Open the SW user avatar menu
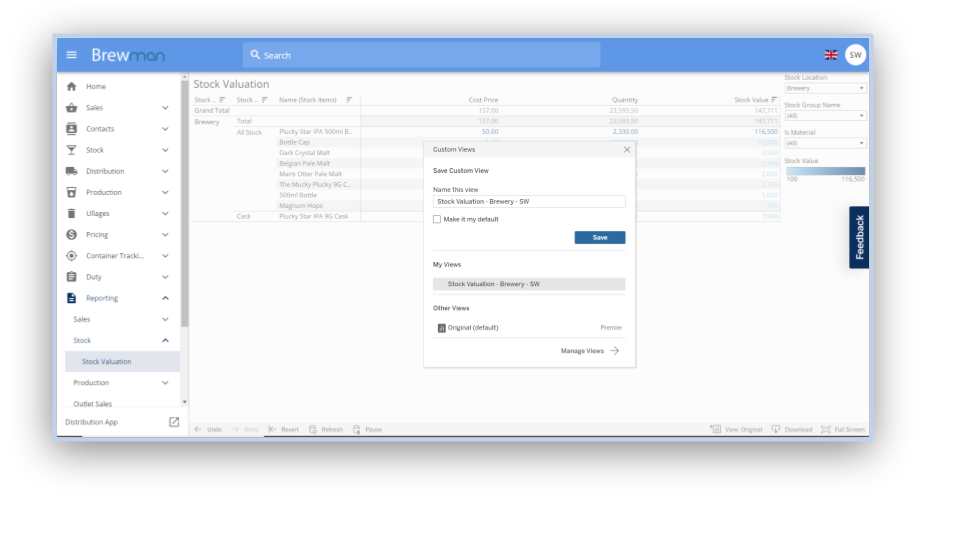Image resolution: width=960 pixels, height=540 pixels. (855, 55)
